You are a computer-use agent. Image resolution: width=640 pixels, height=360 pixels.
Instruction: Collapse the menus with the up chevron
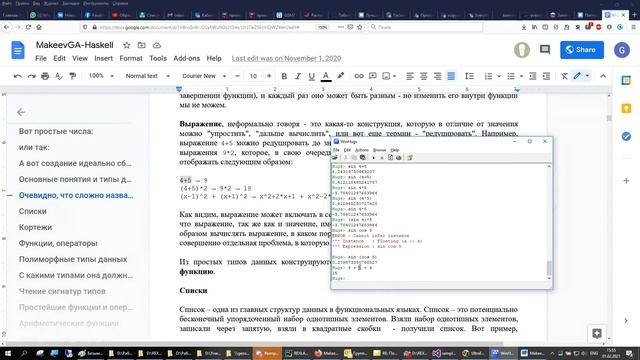click(603, 76)
